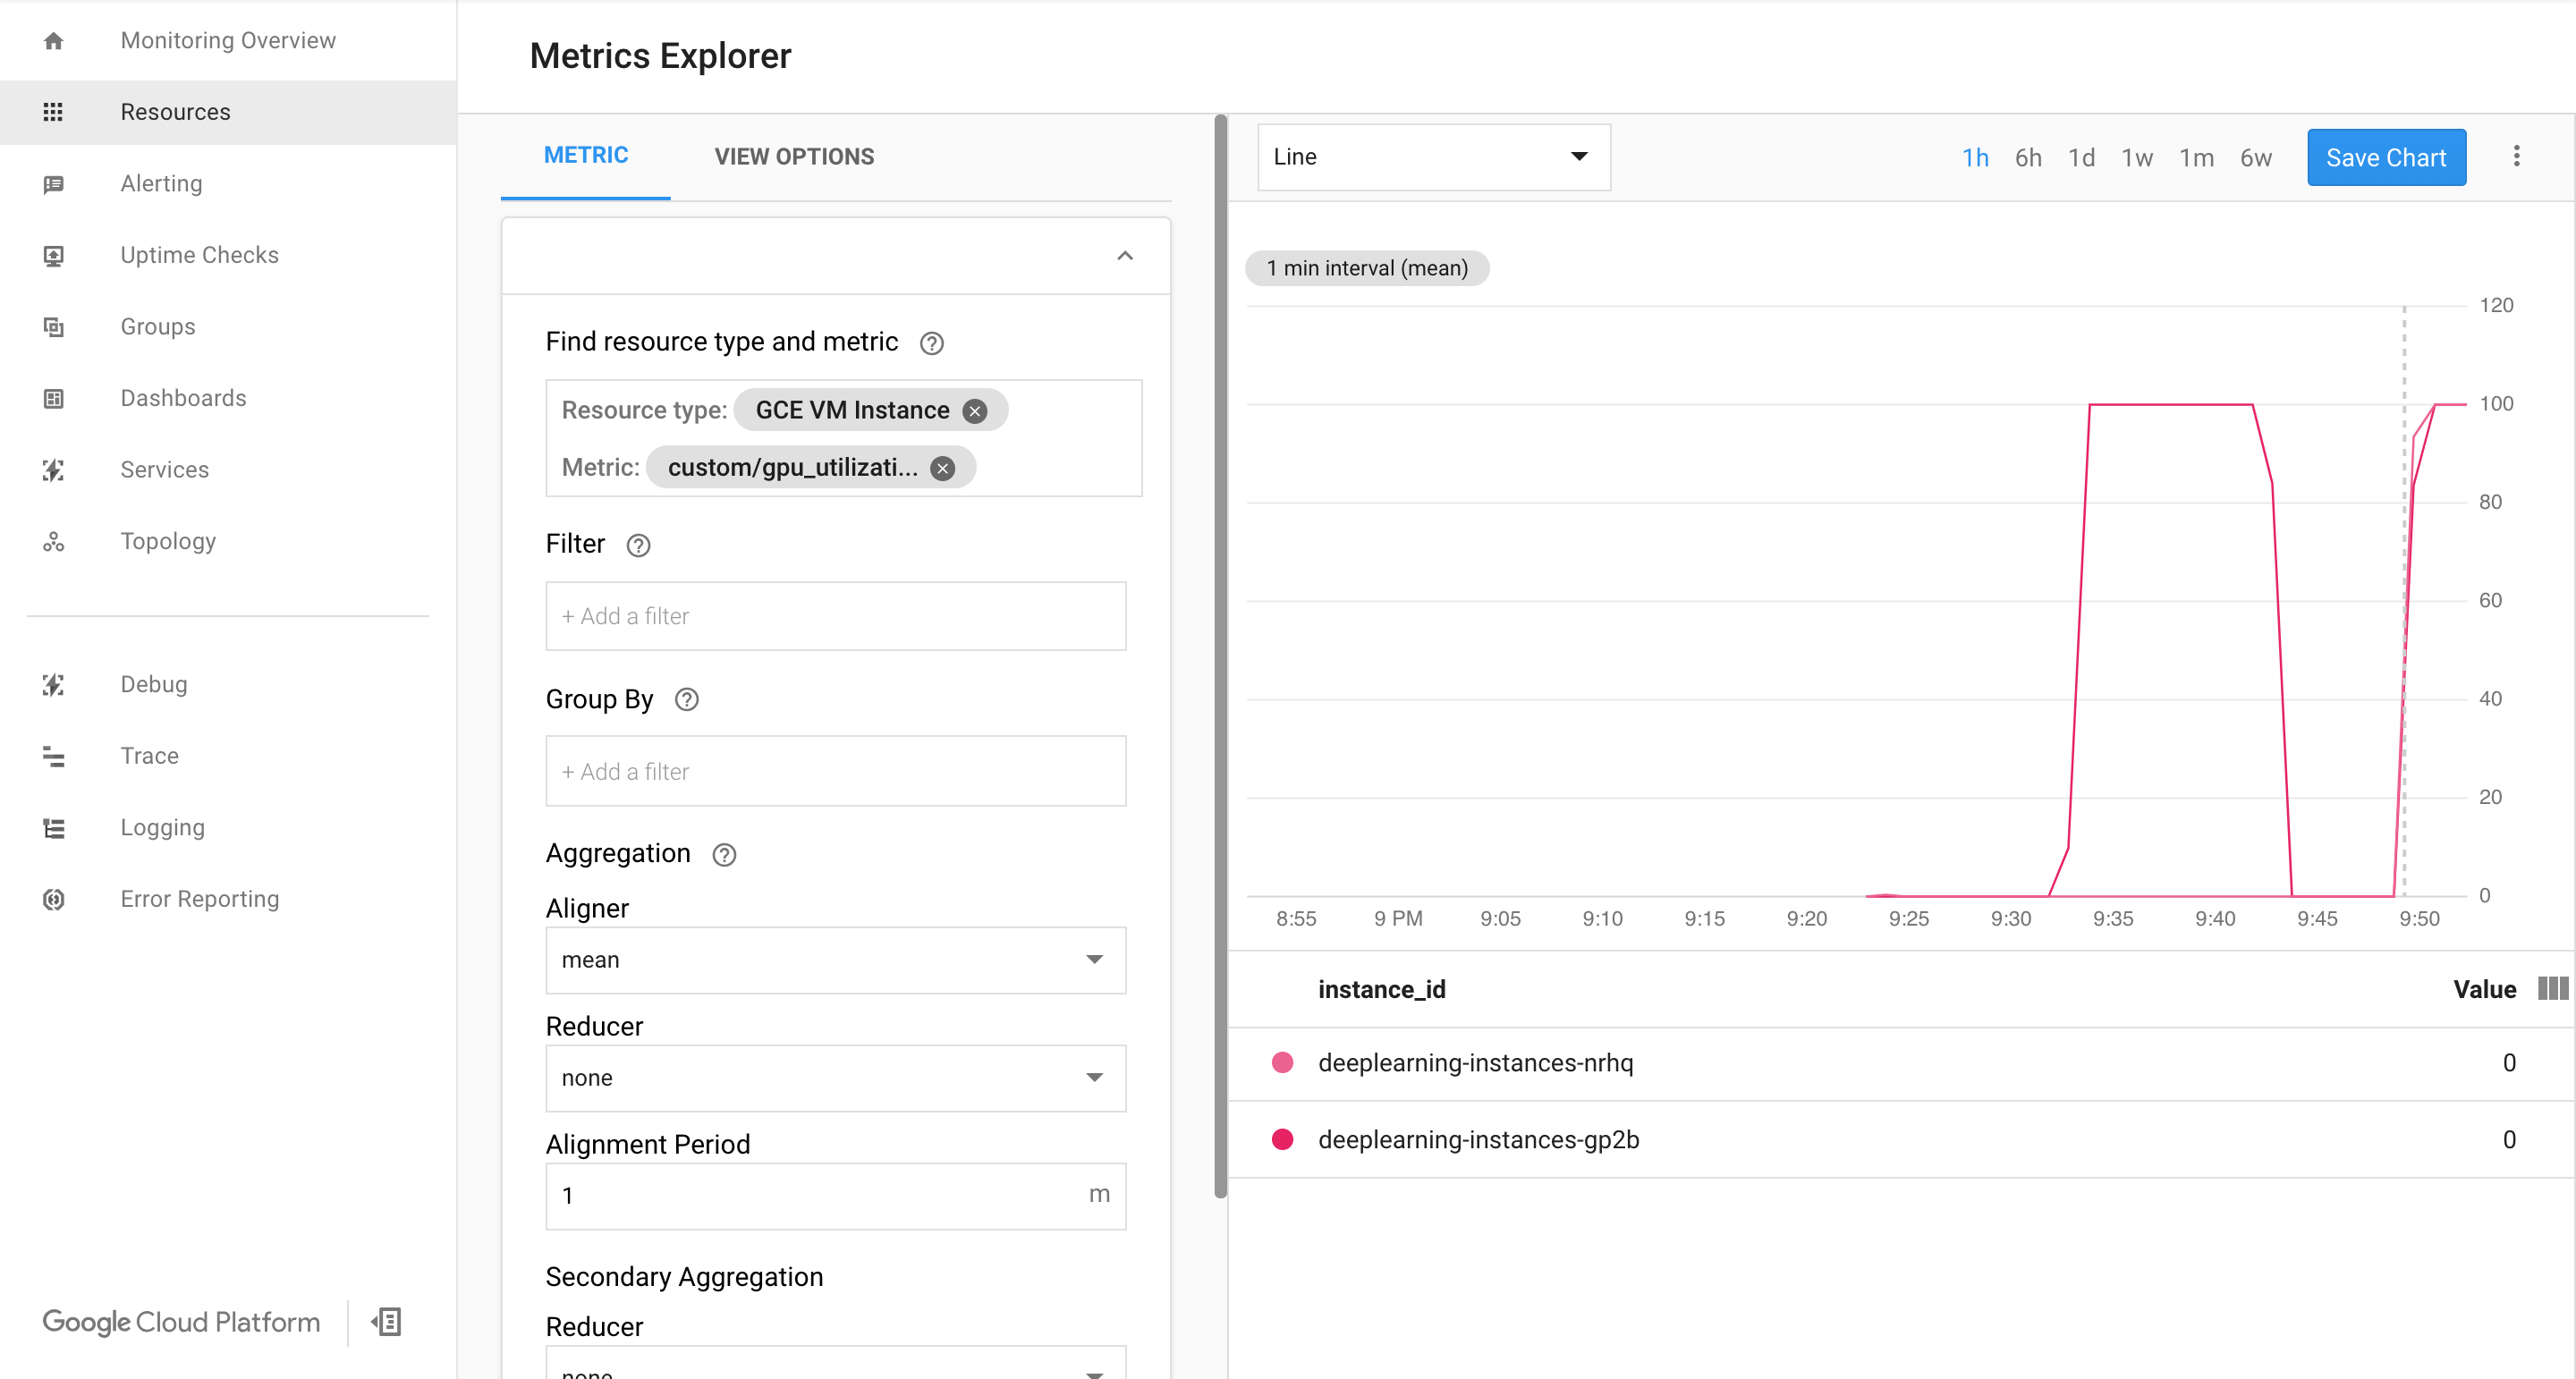The width and height of the screenshot is (2576, 1379).
Task: Click the Trace icon in sidebar
Action: 53,754
